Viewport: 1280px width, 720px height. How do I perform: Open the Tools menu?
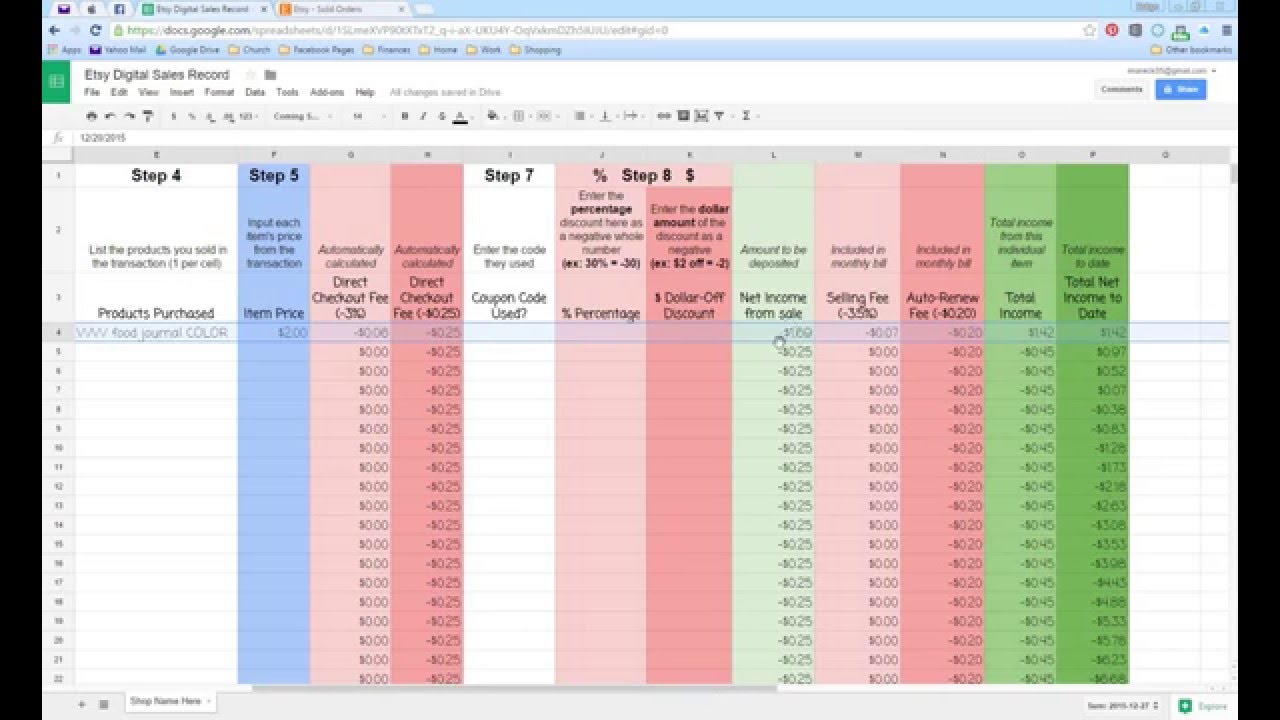(287, 92)
